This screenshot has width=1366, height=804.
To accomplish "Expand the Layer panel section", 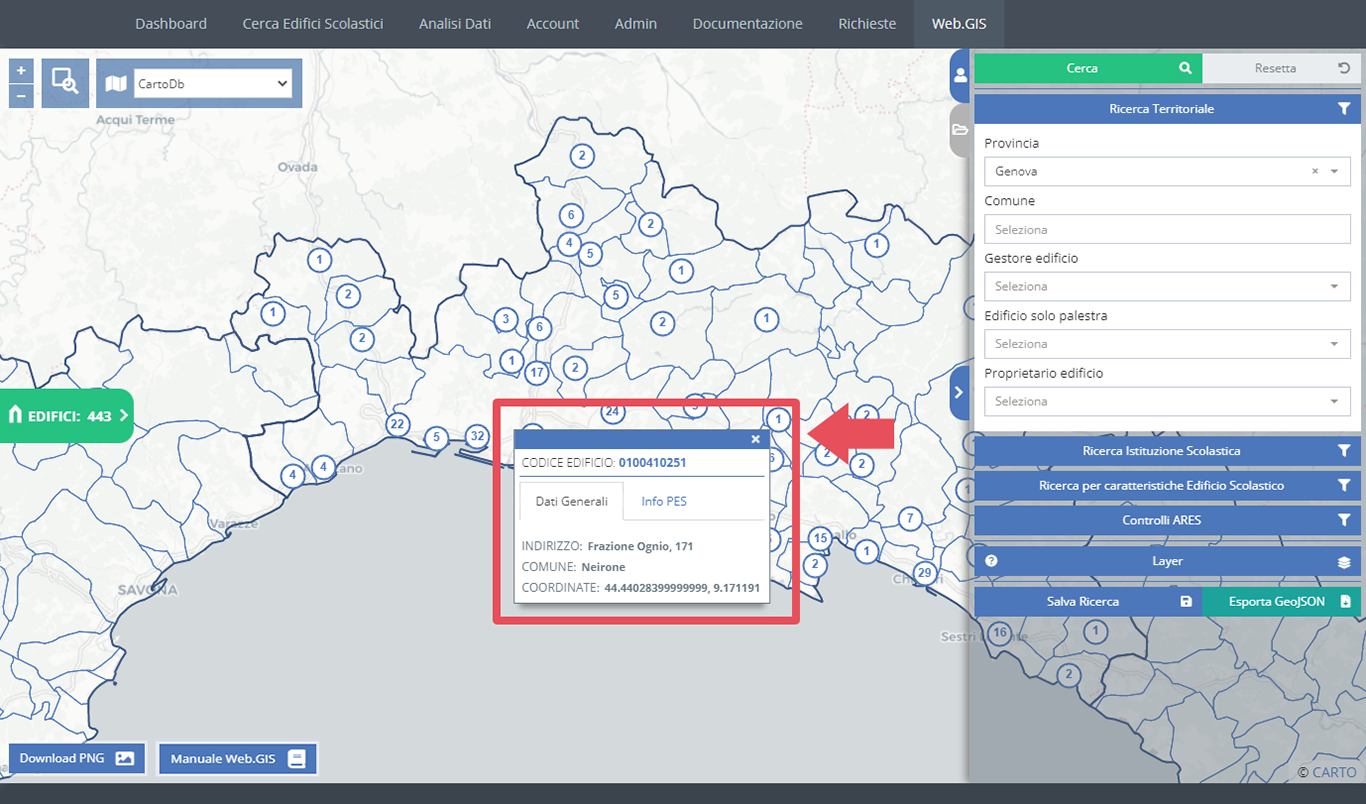I will [x=1167, y=561].
